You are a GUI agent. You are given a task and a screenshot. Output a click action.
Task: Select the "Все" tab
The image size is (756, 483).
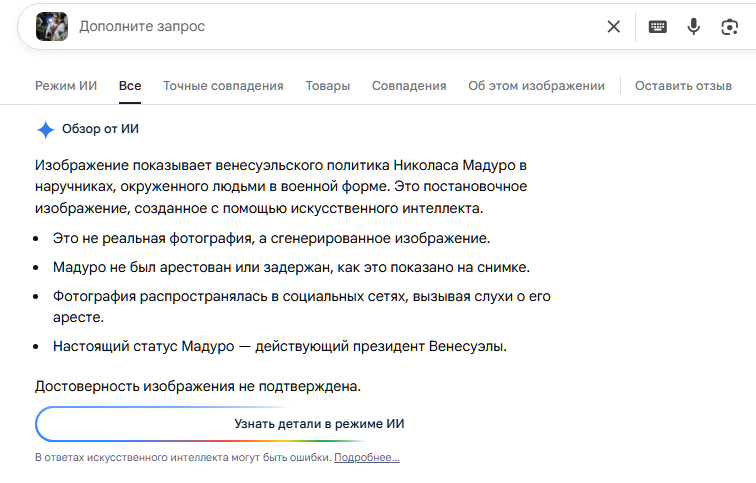click(130, 86)
